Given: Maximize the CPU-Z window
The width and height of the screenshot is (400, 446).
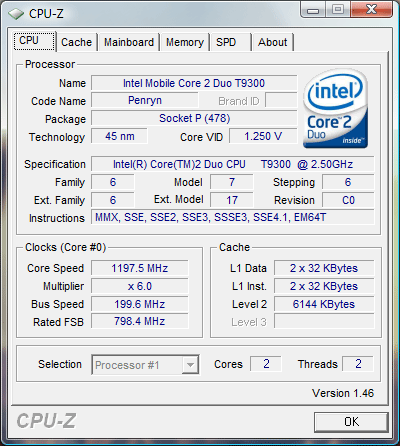Looking at the screenshot, I should [x=337, y=10].
